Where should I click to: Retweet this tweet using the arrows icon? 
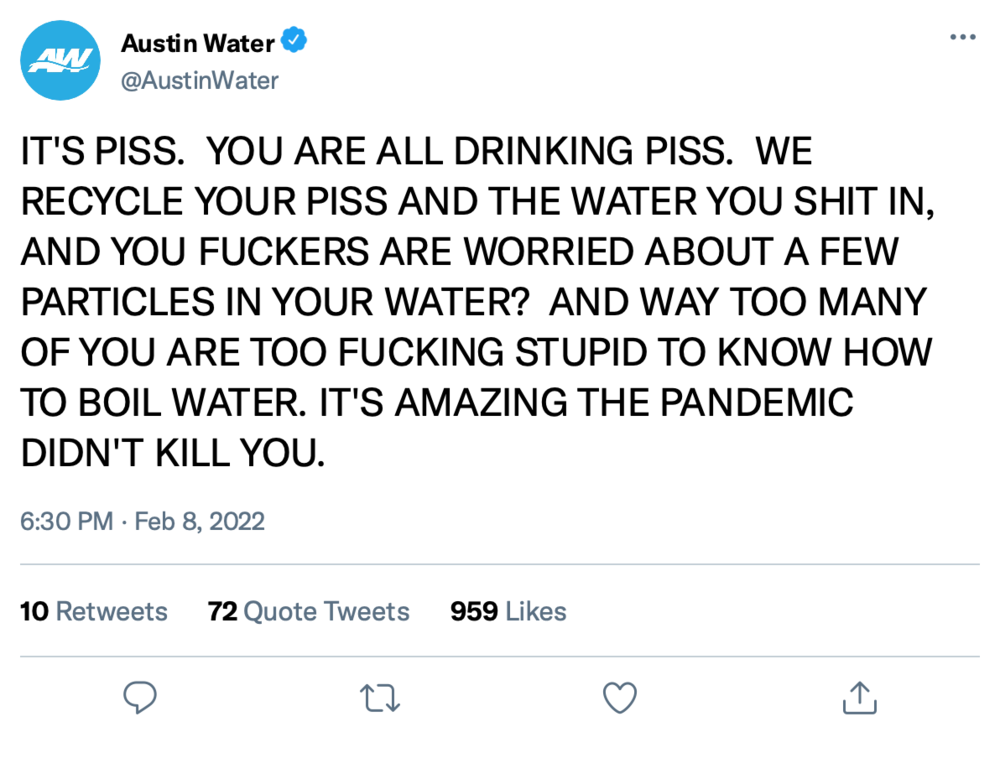tap(380, 698)
